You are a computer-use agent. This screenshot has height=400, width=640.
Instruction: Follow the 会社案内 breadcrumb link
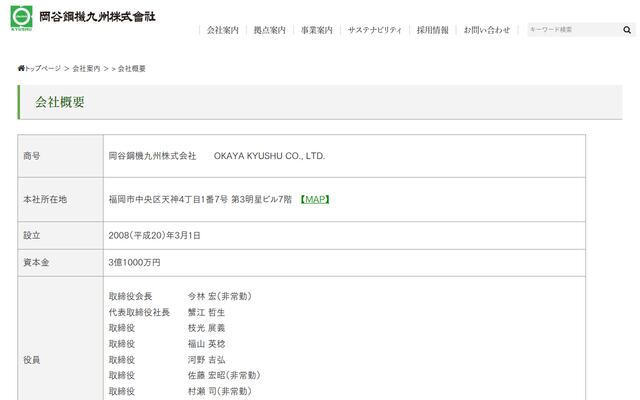[86, 69]
